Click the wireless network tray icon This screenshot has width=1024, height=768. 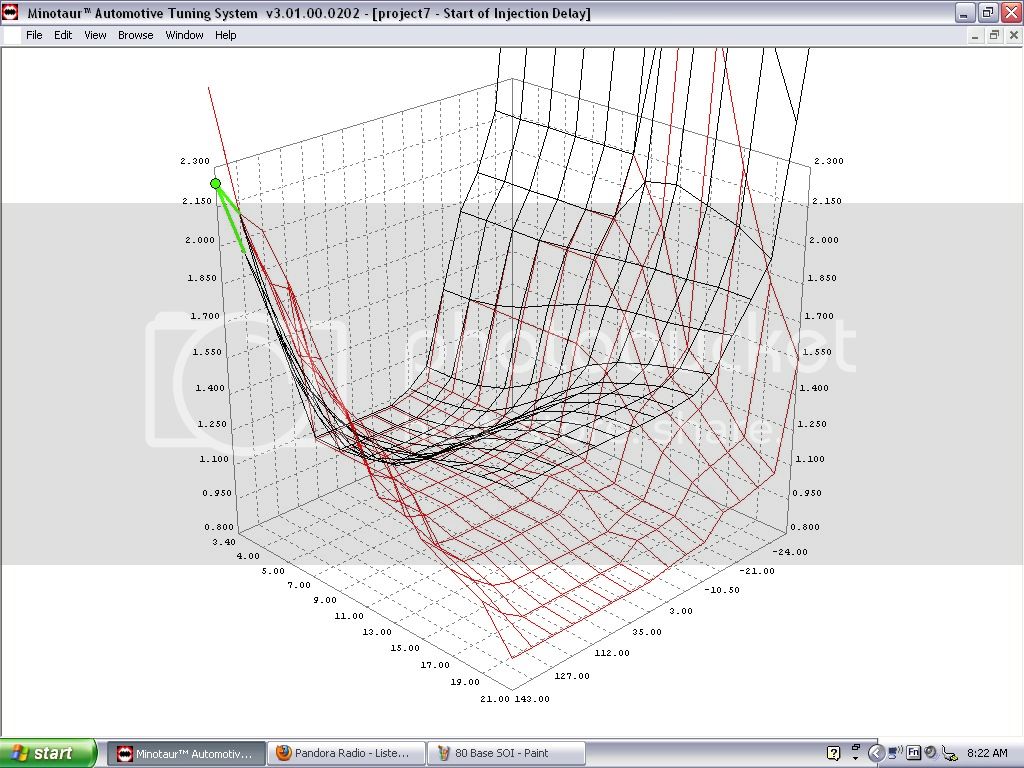[895, 753]
